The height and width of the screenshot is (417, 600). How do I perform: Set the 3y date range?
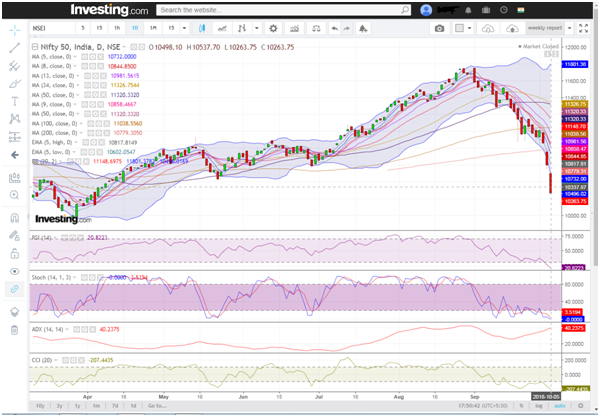point(59,406)
